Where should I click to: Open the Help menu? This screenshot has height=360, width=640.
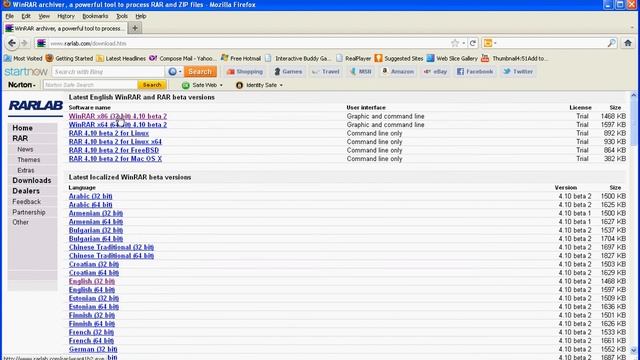(141, 16)
